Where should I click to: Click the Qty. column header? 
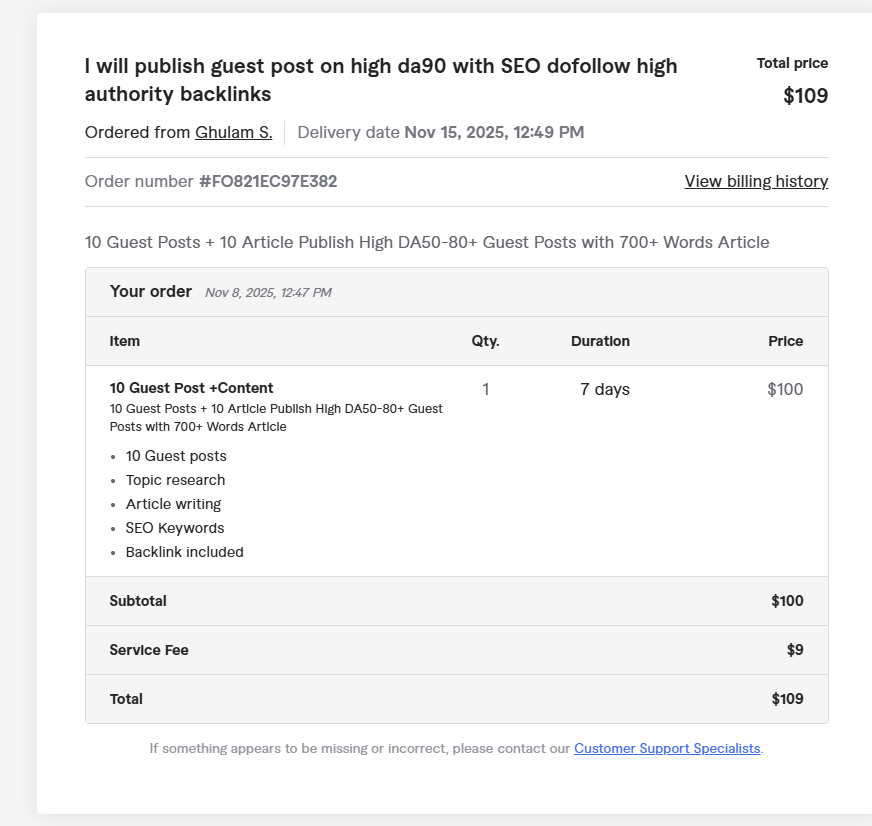point(485,341)
